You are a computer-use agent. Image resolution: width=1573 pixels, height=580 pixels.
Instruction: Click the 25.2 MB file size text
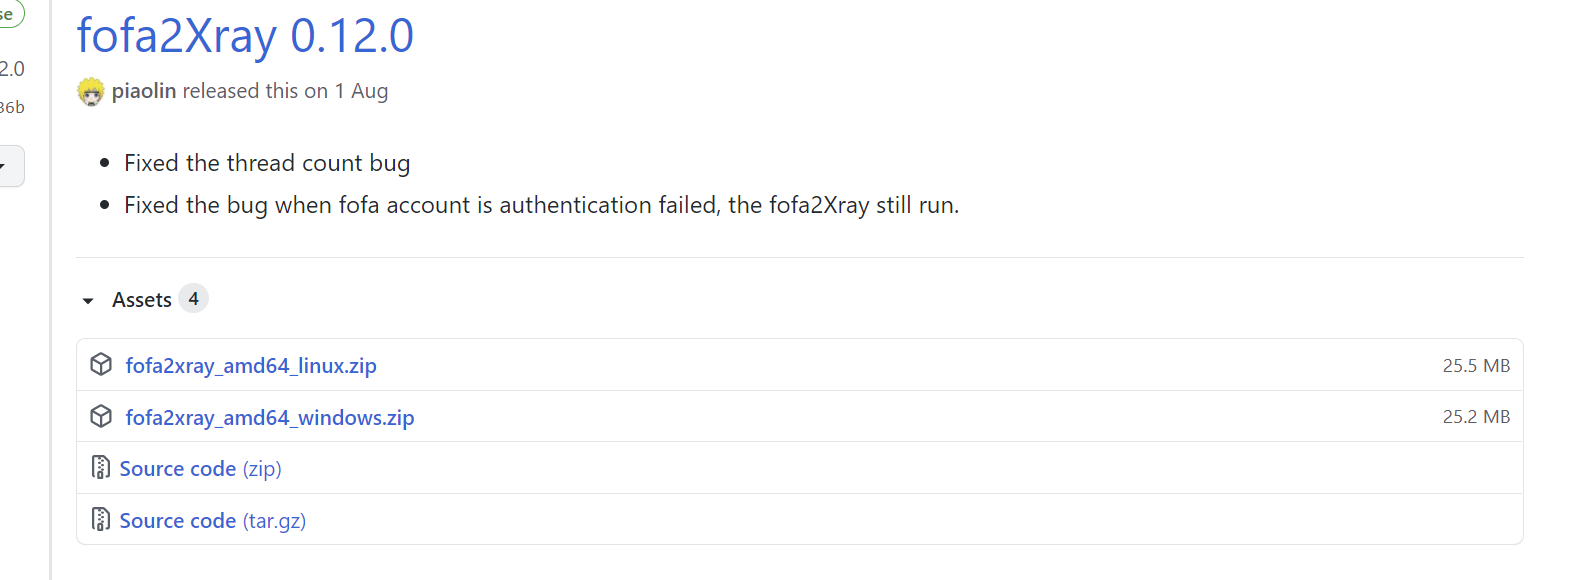click(x=1476, y=417)
